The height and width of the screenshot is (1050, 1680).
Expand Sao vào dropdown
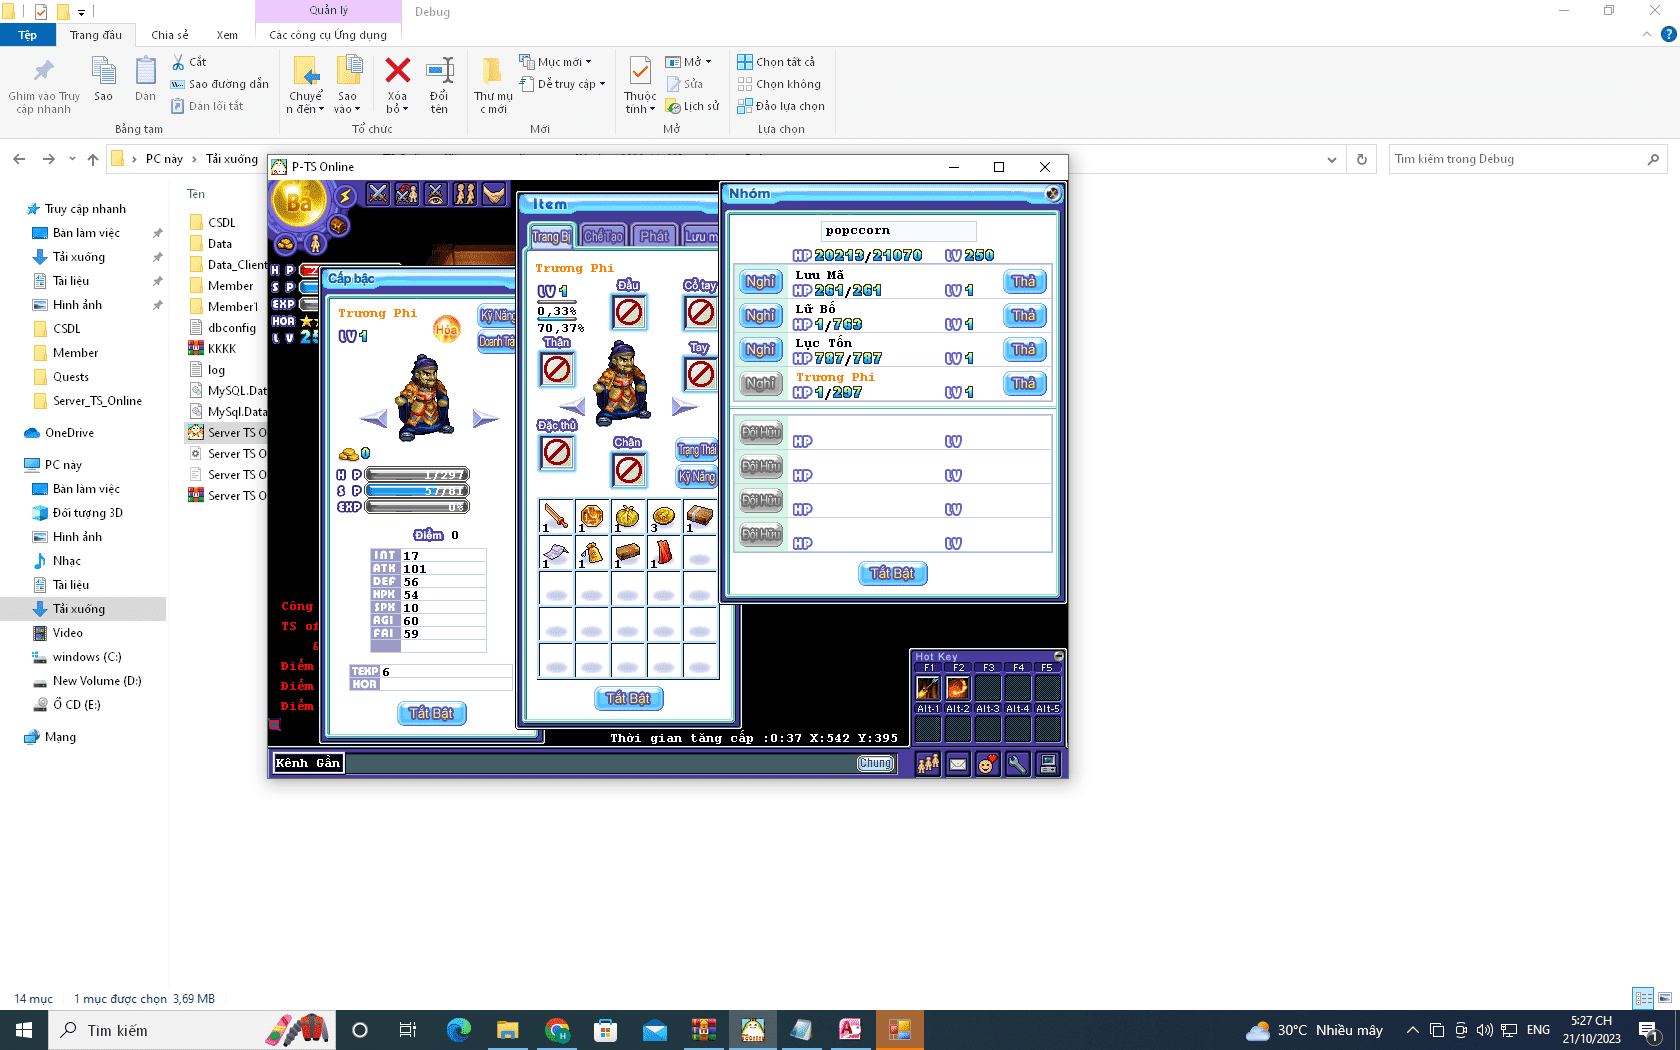(x=347, y=103)
